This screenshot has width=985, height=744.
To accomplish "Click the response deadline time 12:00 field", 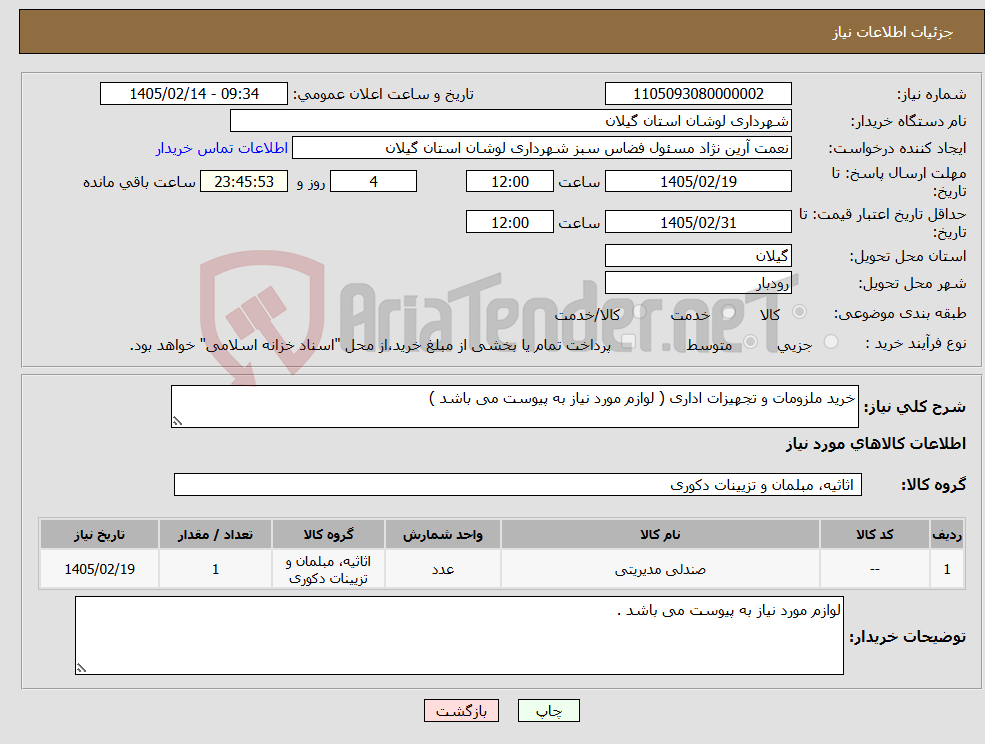I will [x=509, y=182].
